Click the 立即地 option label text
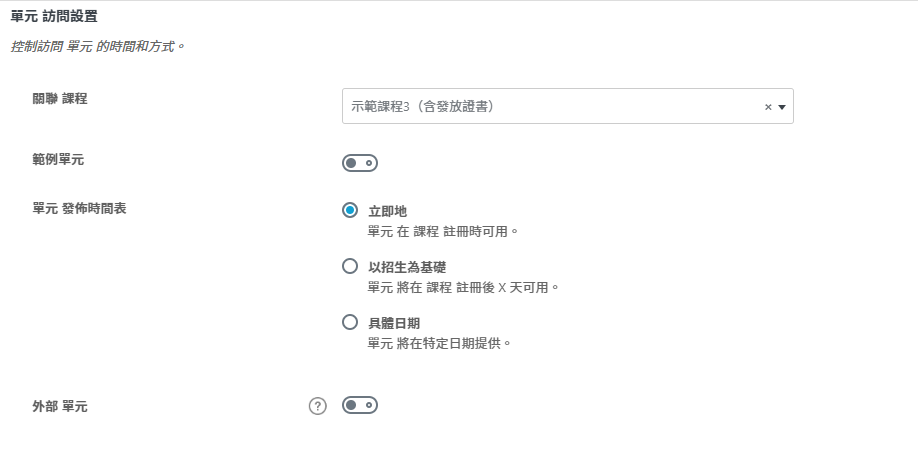 pyautogui.click(x=387, y=211)
